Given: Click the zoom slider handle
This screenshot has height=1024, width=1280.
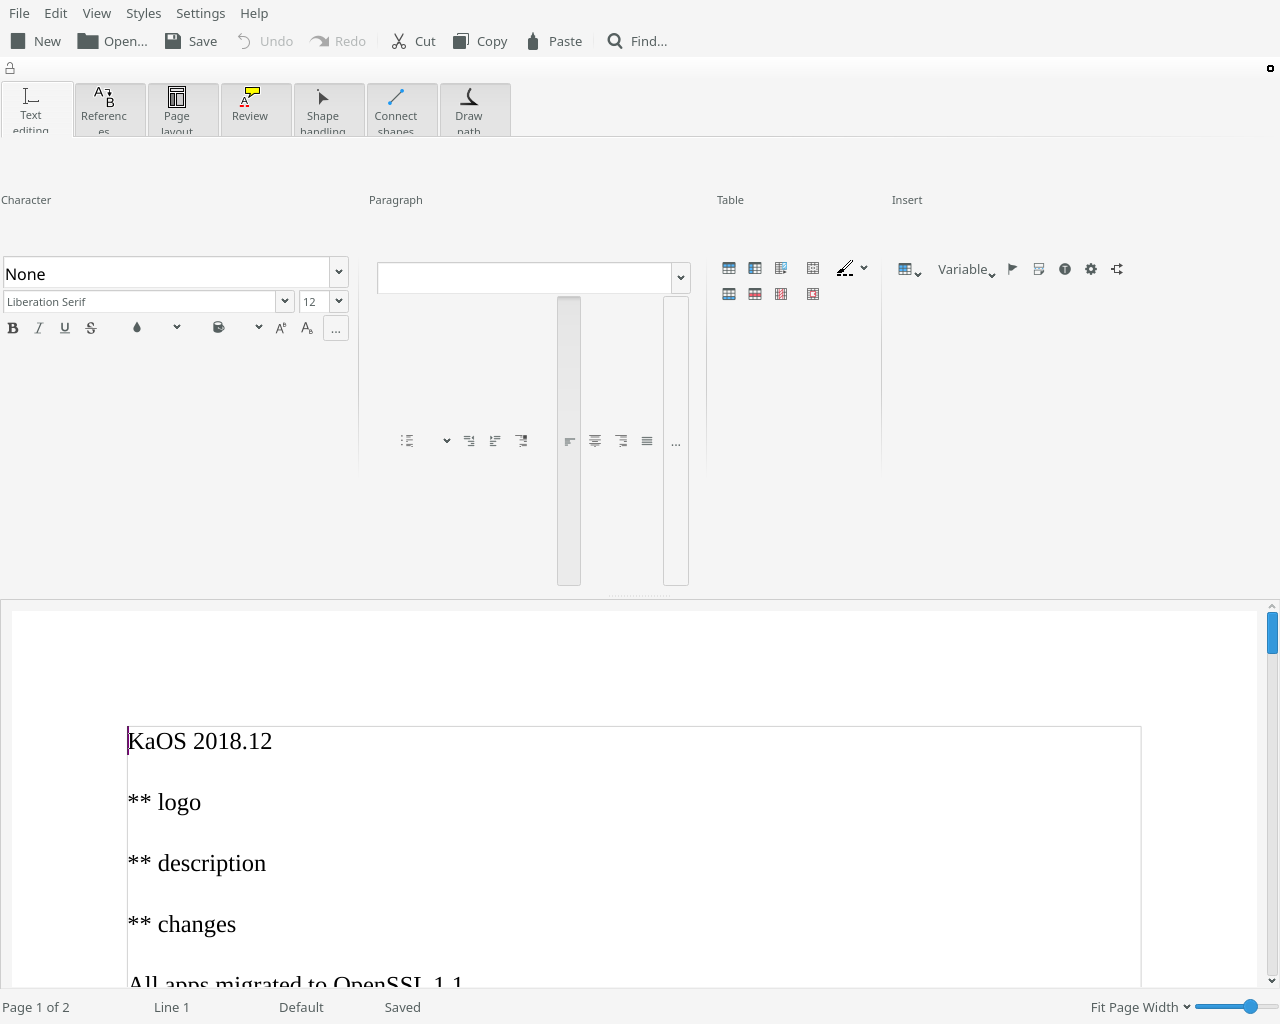Looking at the screenshot, I should tap(1250, 1007).
